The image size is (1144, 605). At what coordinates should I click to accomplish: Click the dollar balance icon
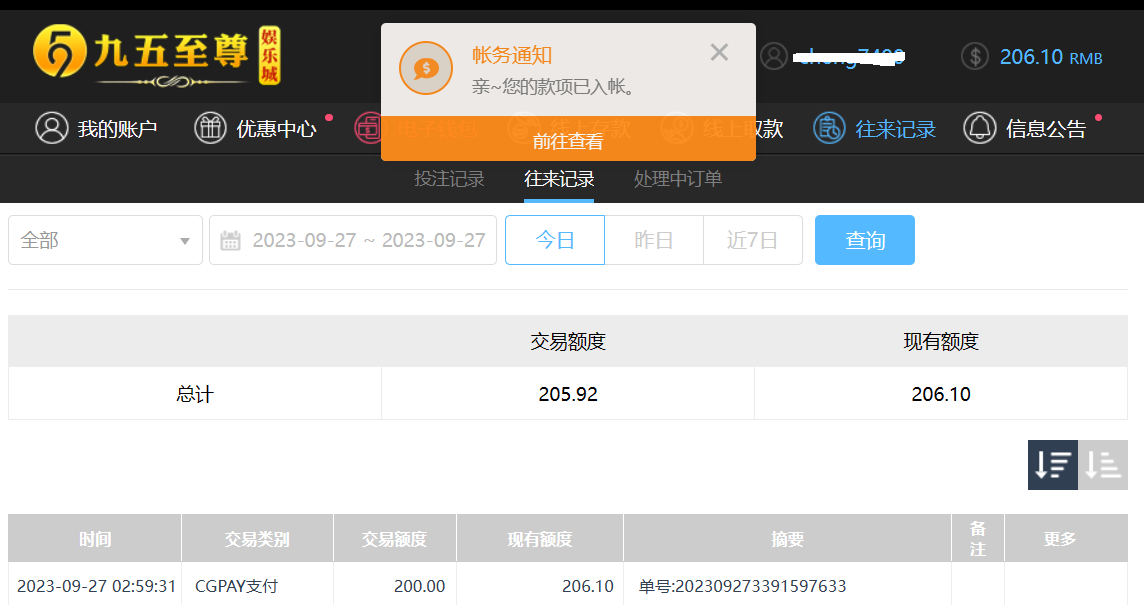pyautogui.click(x=975, y=56)
